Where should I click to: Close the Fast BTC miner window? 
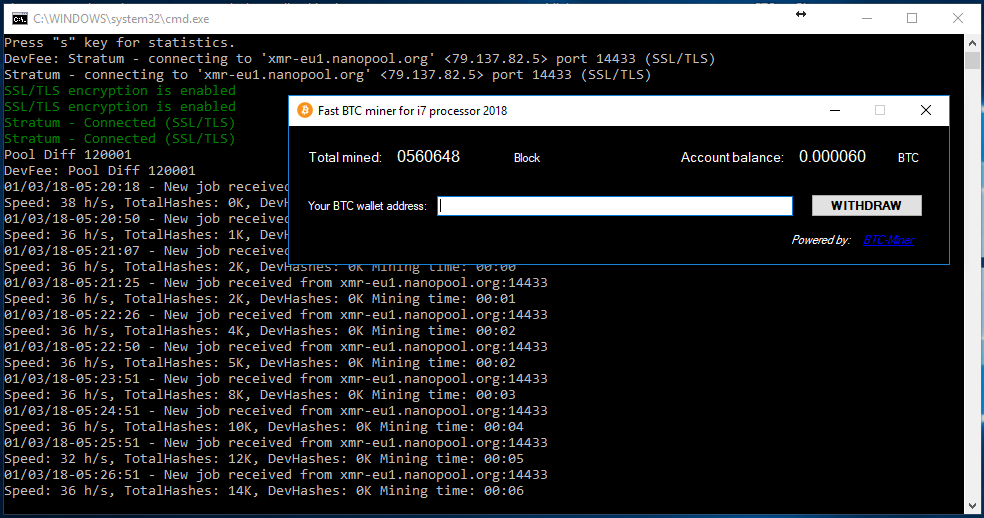pyautogui.click(x=926, y=111)
